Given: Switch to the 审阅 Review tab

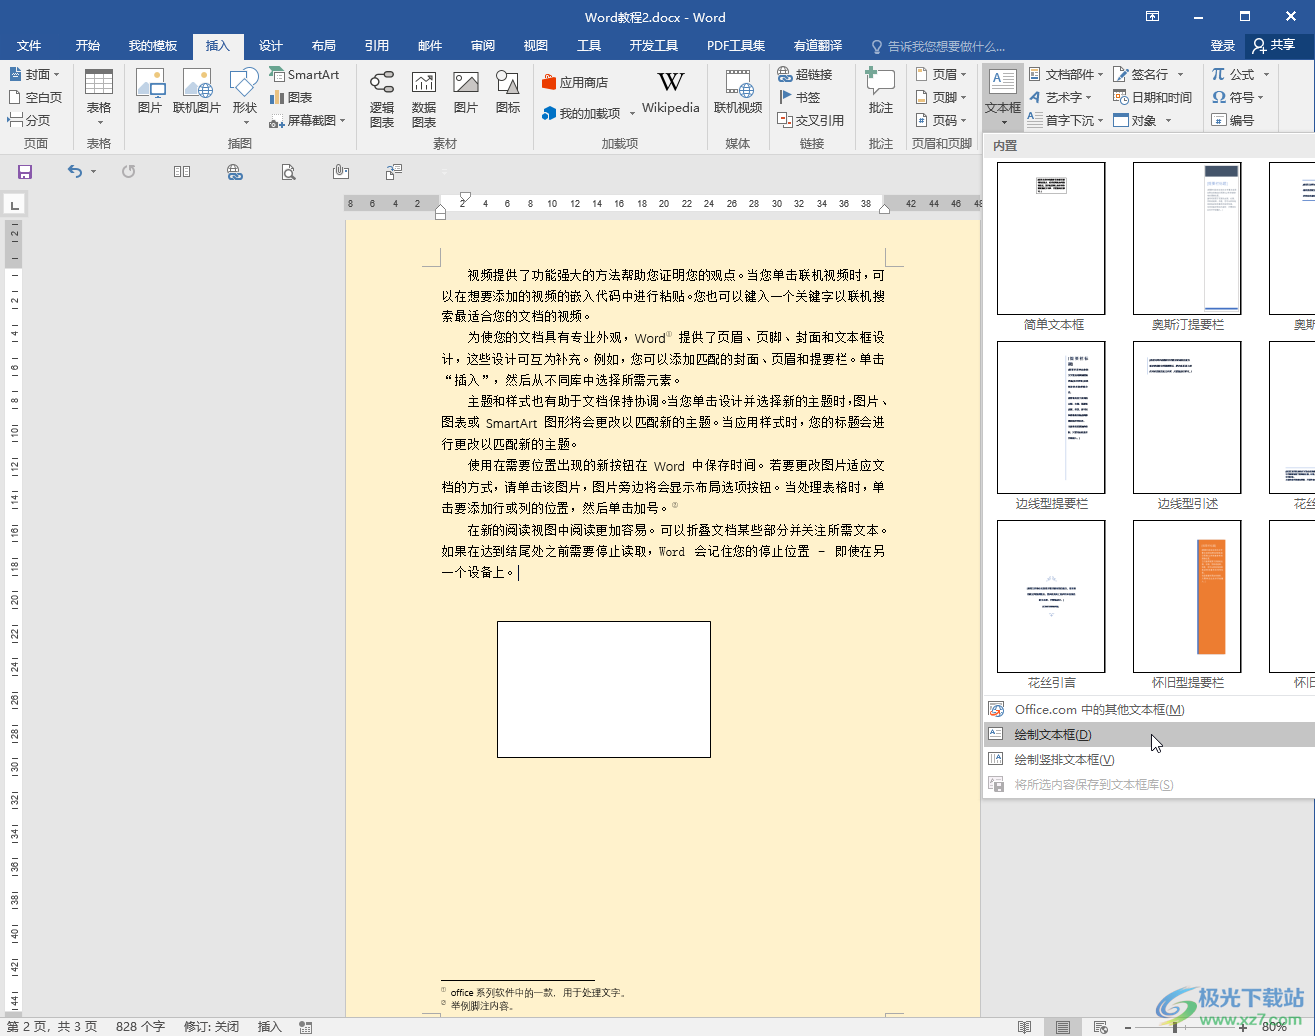Looking at the screenshot, I should (483, 46).
